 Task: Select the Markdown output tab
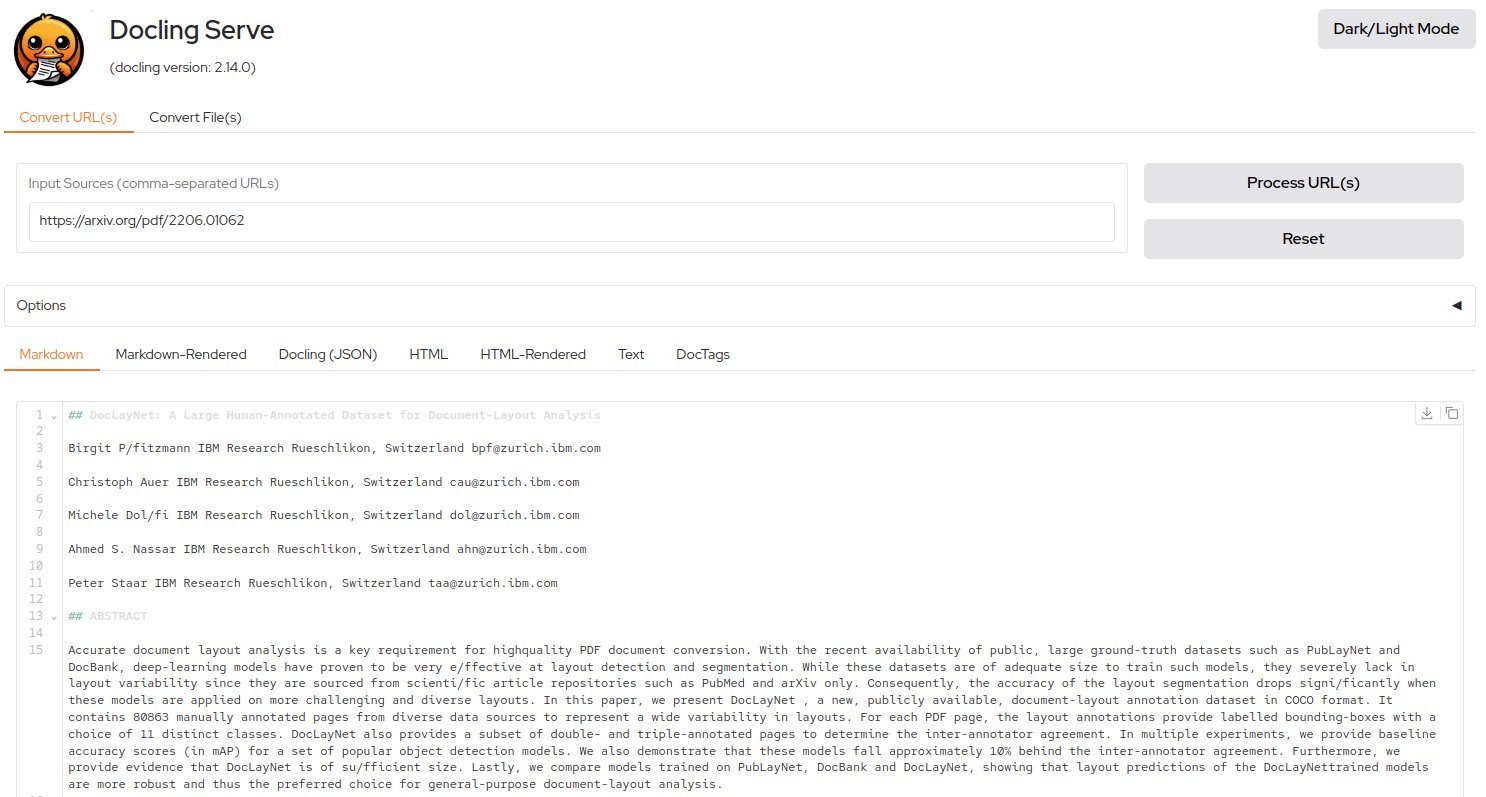pos(51,354)
